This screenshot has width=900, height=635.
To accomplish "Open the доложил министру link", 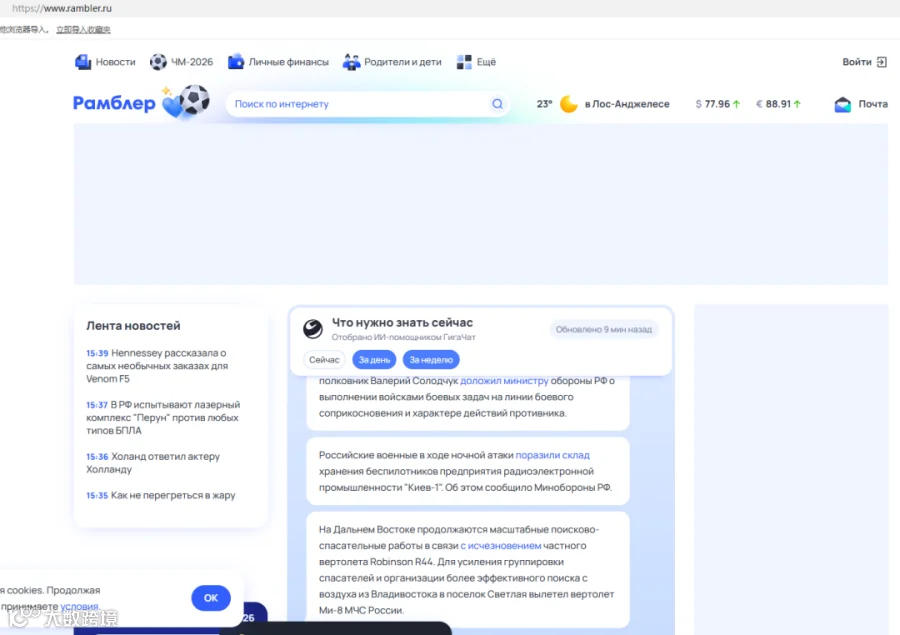I will pos(505,381).
